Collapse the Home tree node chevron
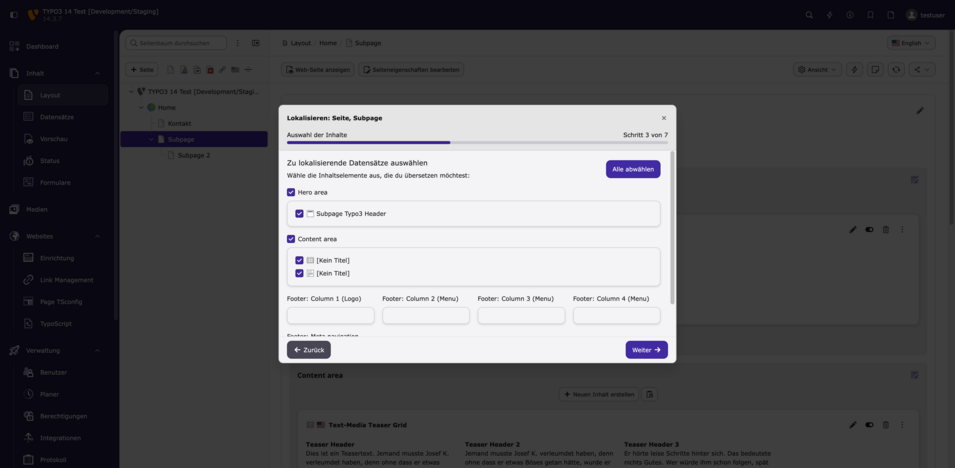Viewport: 955px width, 468px height. click(x=141, y=107)
